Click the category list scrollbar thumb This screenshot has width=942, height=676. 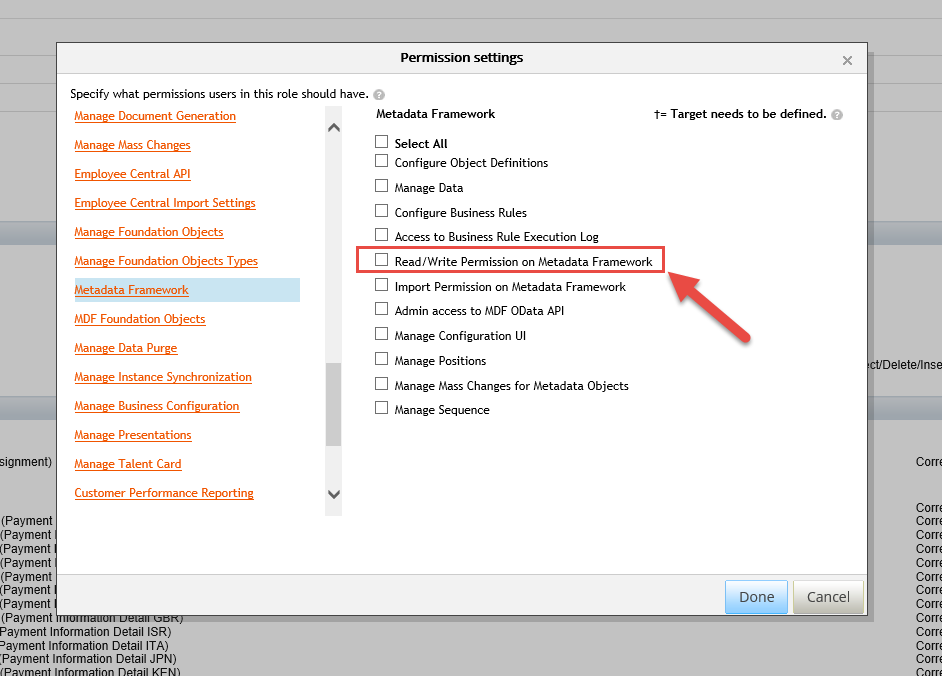click(x=333, y=404)
